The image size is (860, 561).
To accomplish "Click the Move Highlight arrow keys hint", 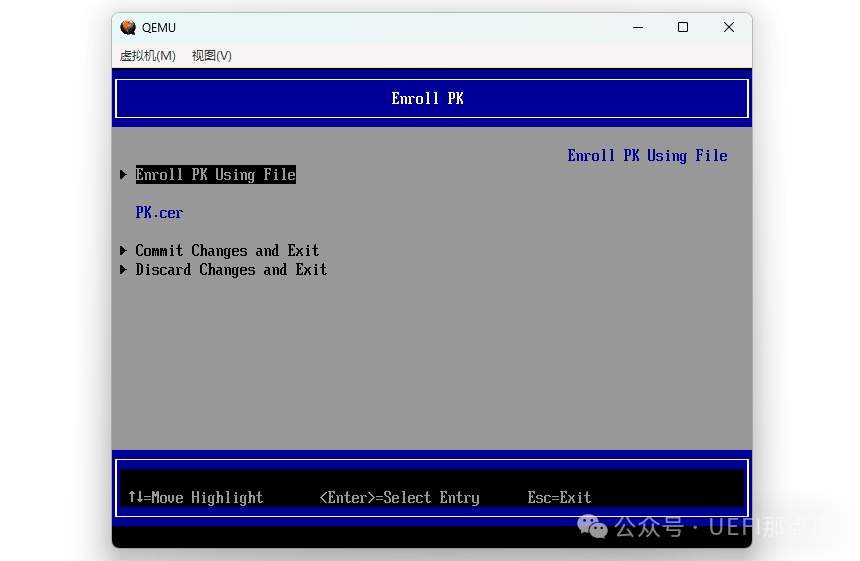I will coord(195,498).
